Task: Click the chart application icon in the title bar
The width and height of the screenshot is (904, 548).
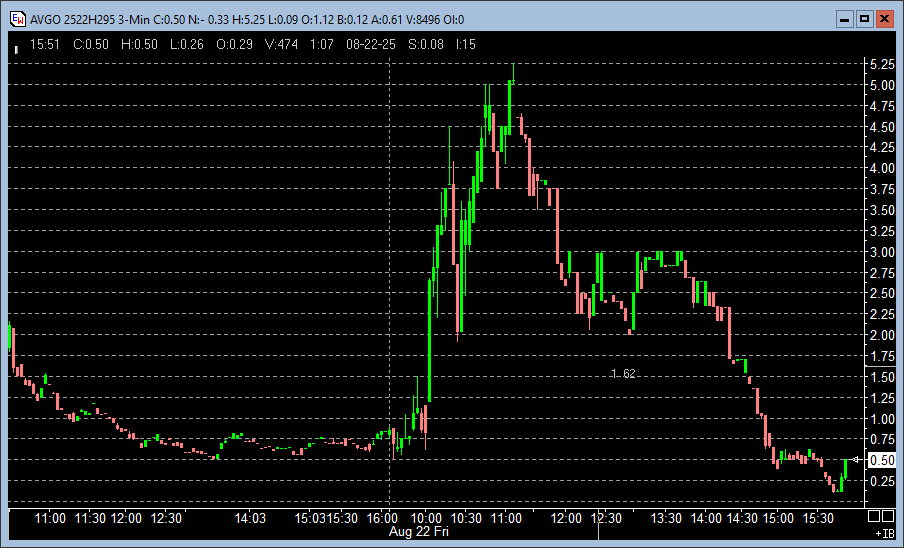Action: [17, 19]
